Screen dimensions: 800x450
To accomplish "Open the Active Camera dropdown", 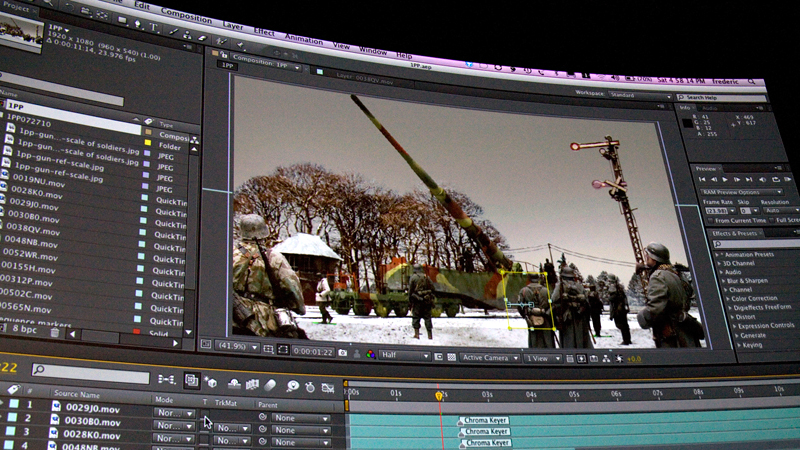I will click(490, 358).
